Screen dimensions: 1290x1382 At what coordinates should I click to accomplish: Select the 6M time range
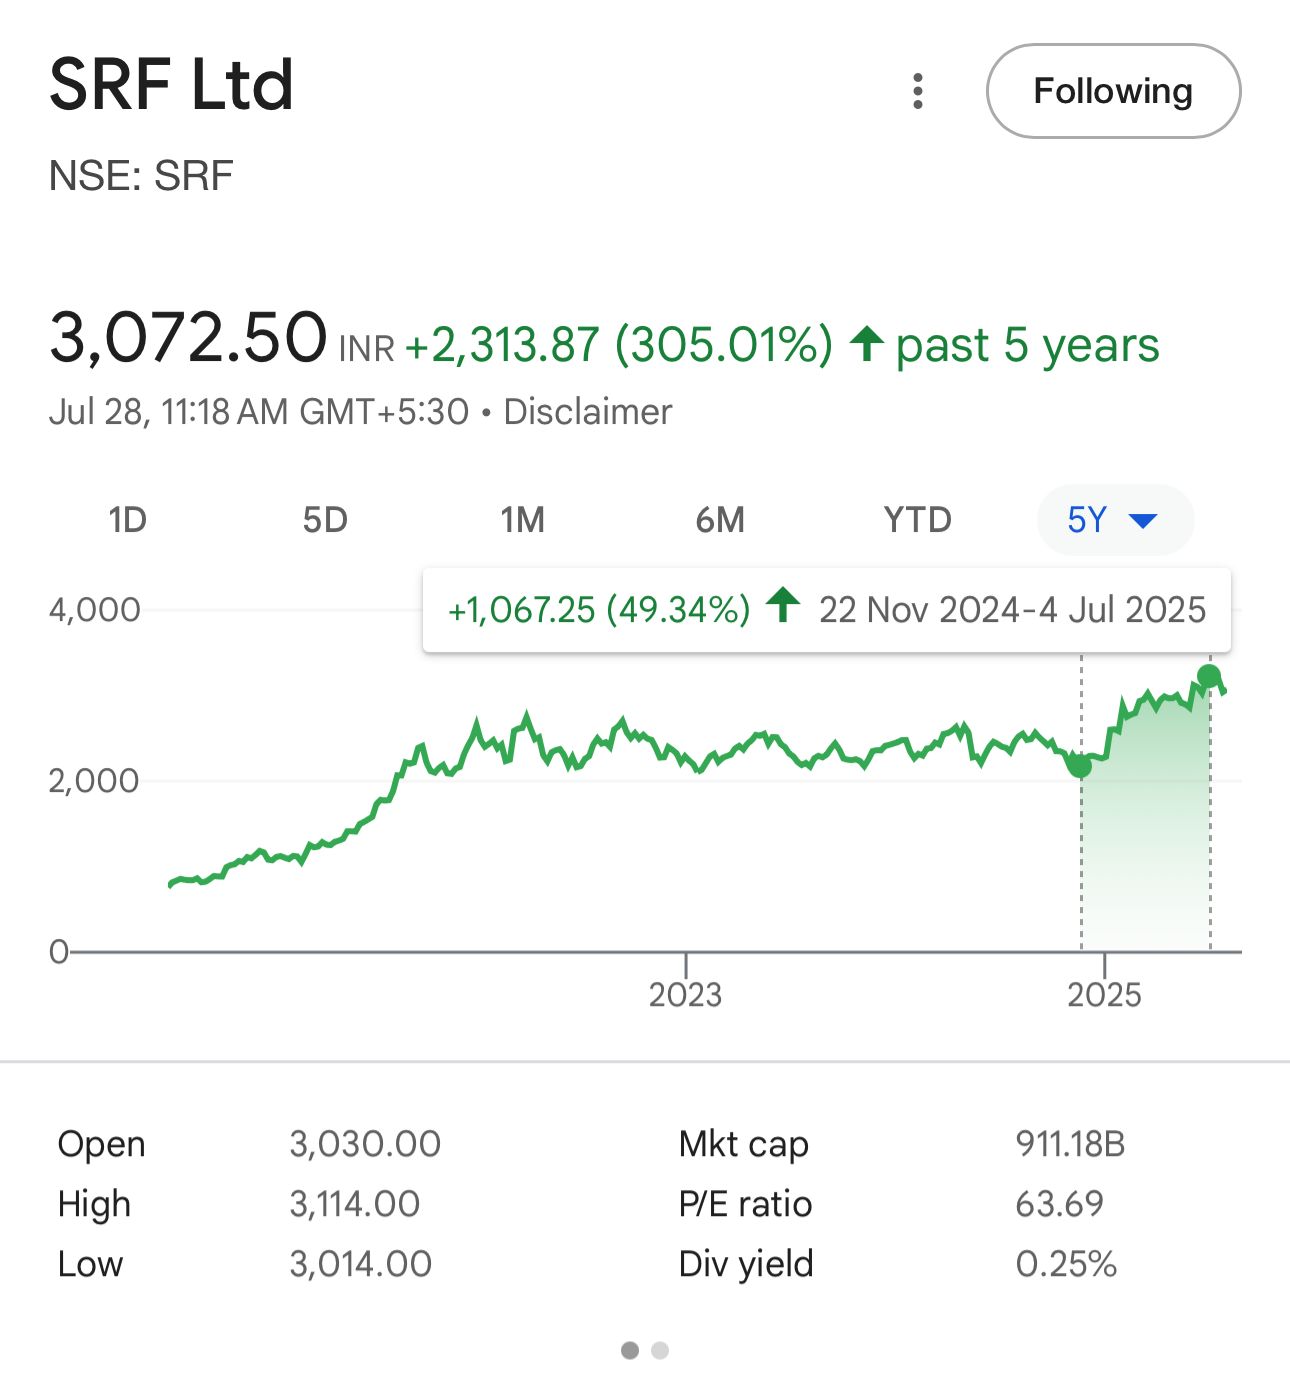tap(720, 520)
